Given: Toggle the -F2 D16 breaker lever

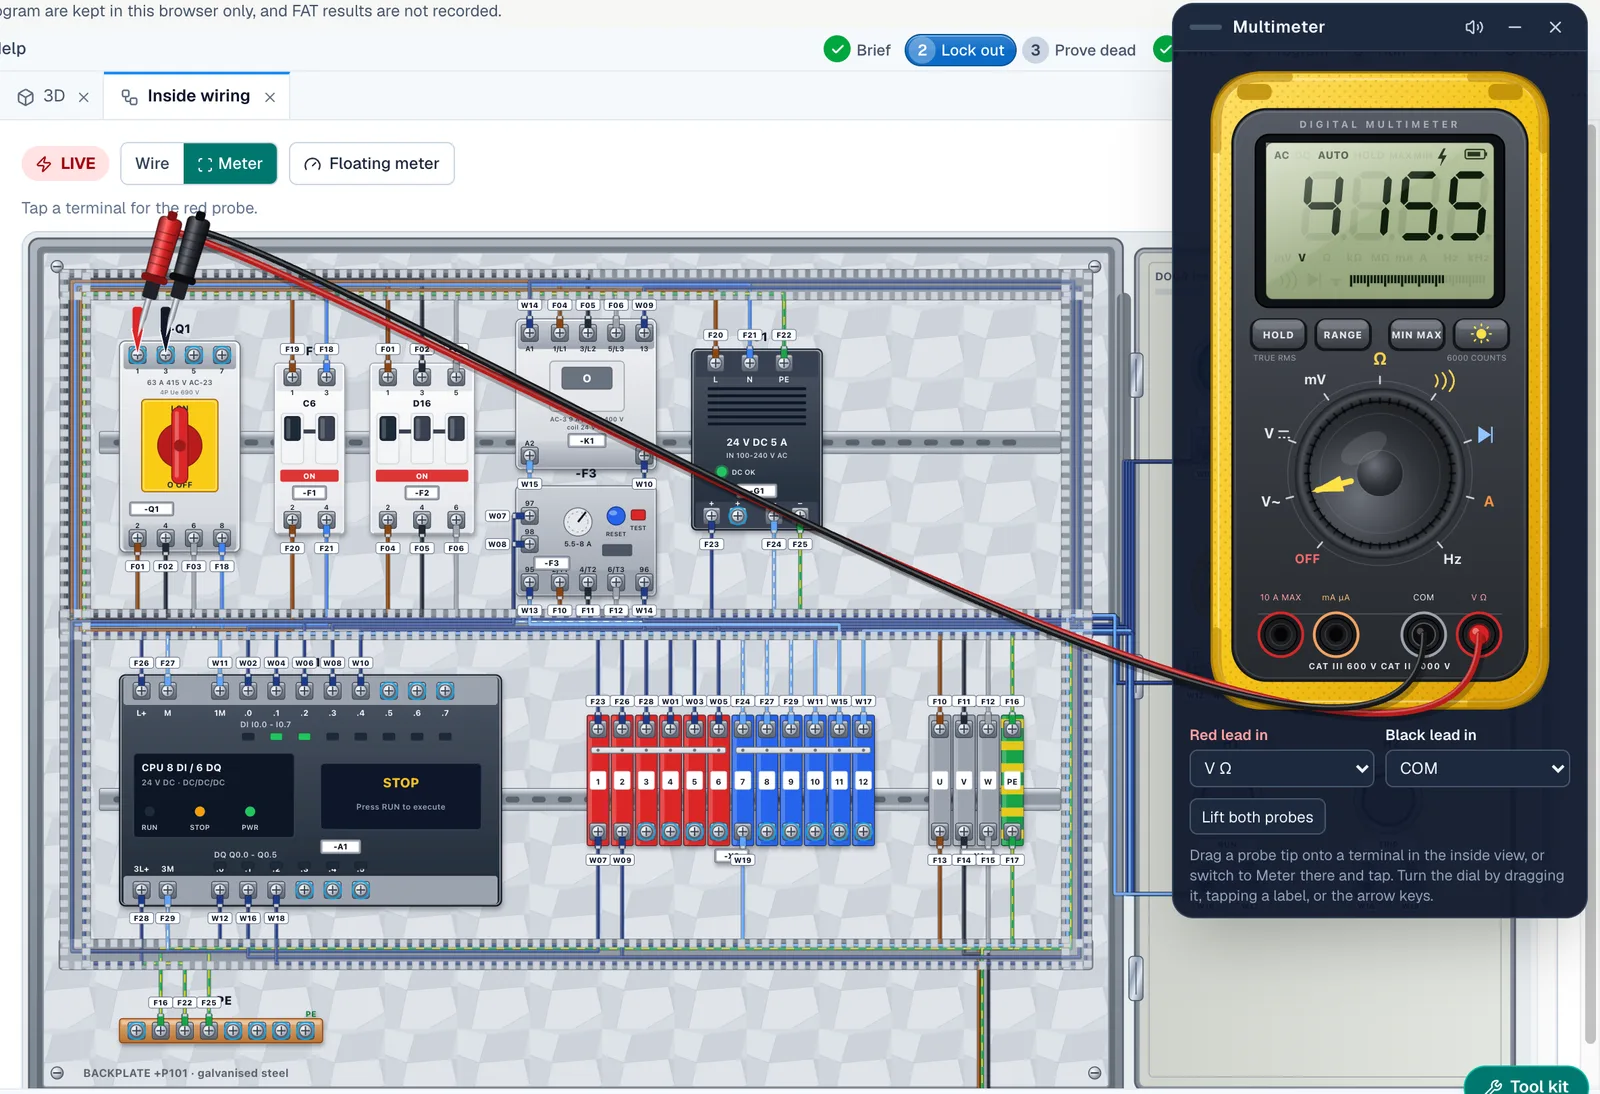Looking at the screenshot, I should (x=422, y=430).
